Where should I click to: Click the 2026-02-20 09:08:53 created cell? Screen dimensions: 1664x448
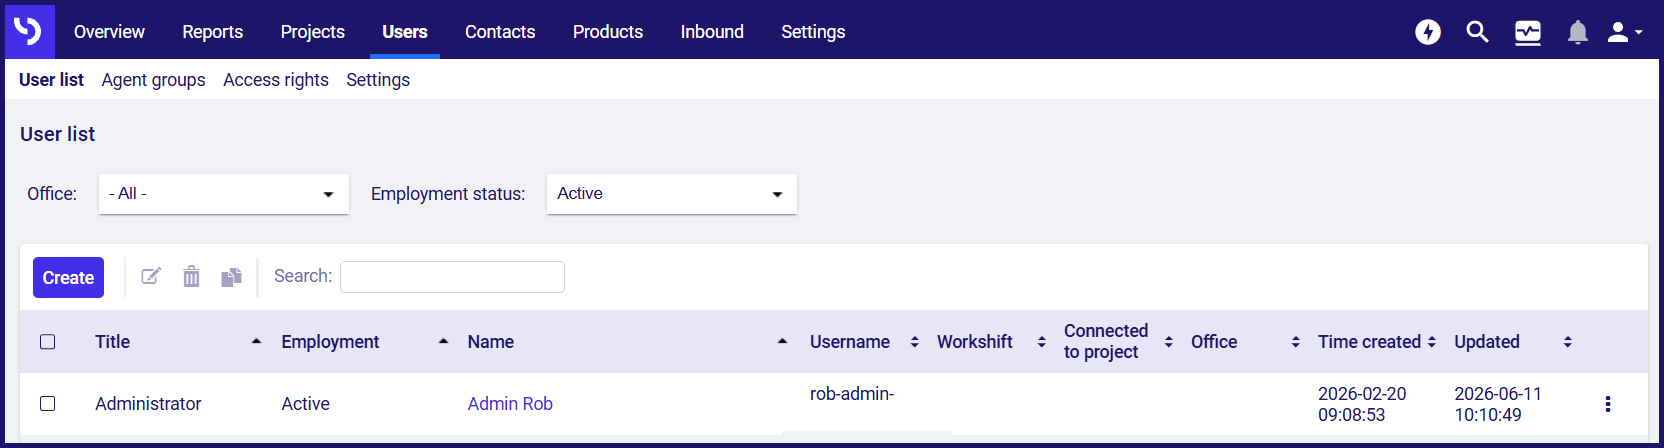pos(1362,404)
